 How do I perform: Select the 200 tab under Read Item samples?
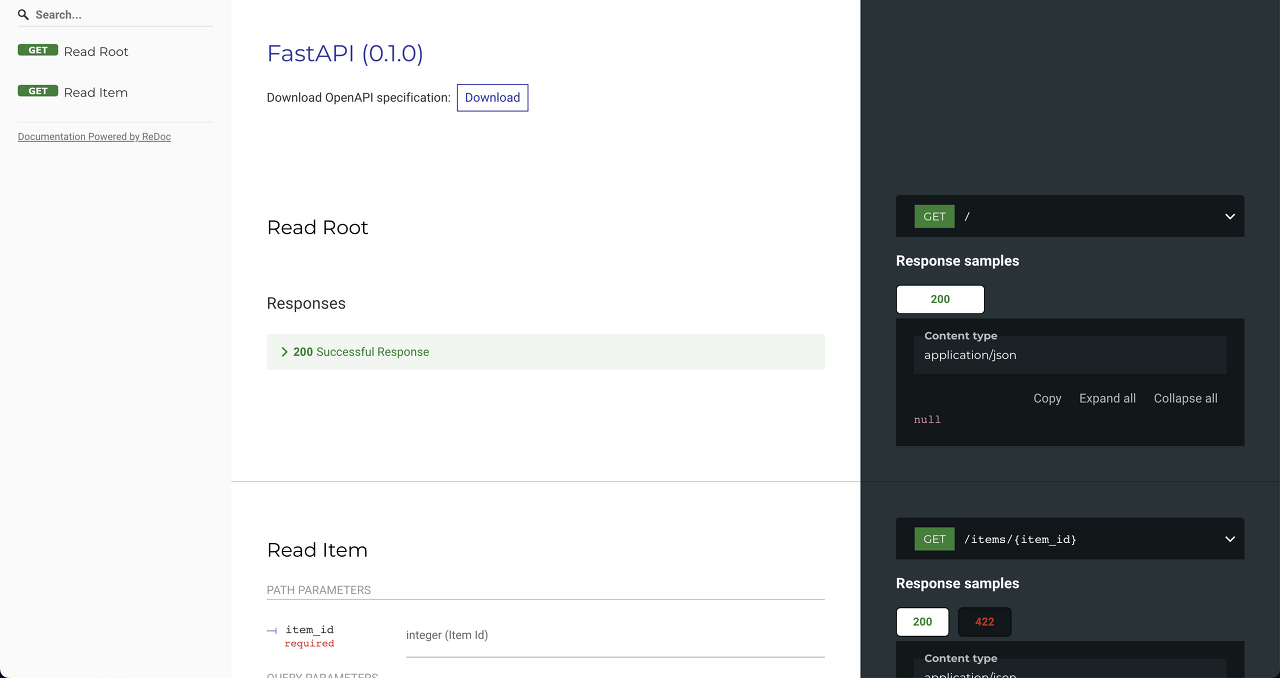[922, 622]
